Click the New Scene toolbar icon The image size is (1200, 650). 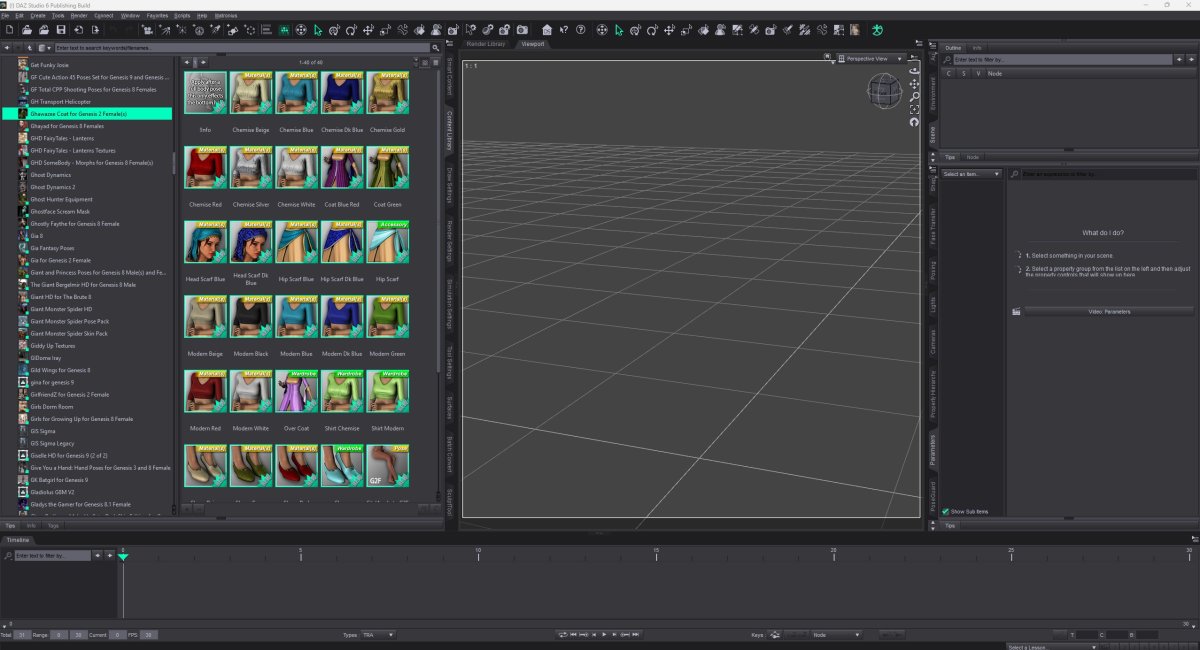point(10,30)
